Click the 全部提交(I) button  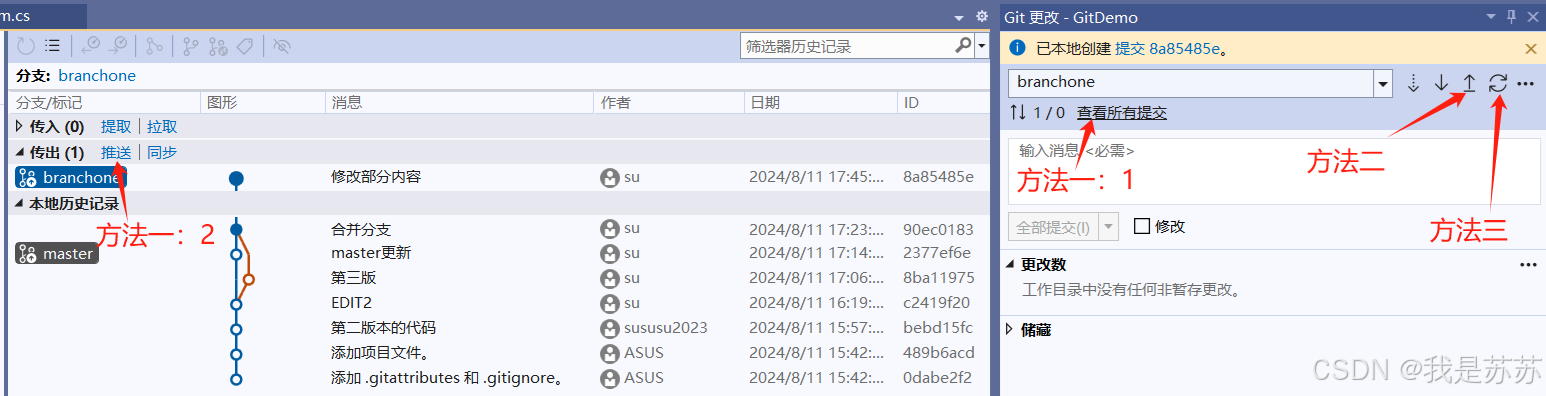pyautogui.click(x=1052, y=226)
